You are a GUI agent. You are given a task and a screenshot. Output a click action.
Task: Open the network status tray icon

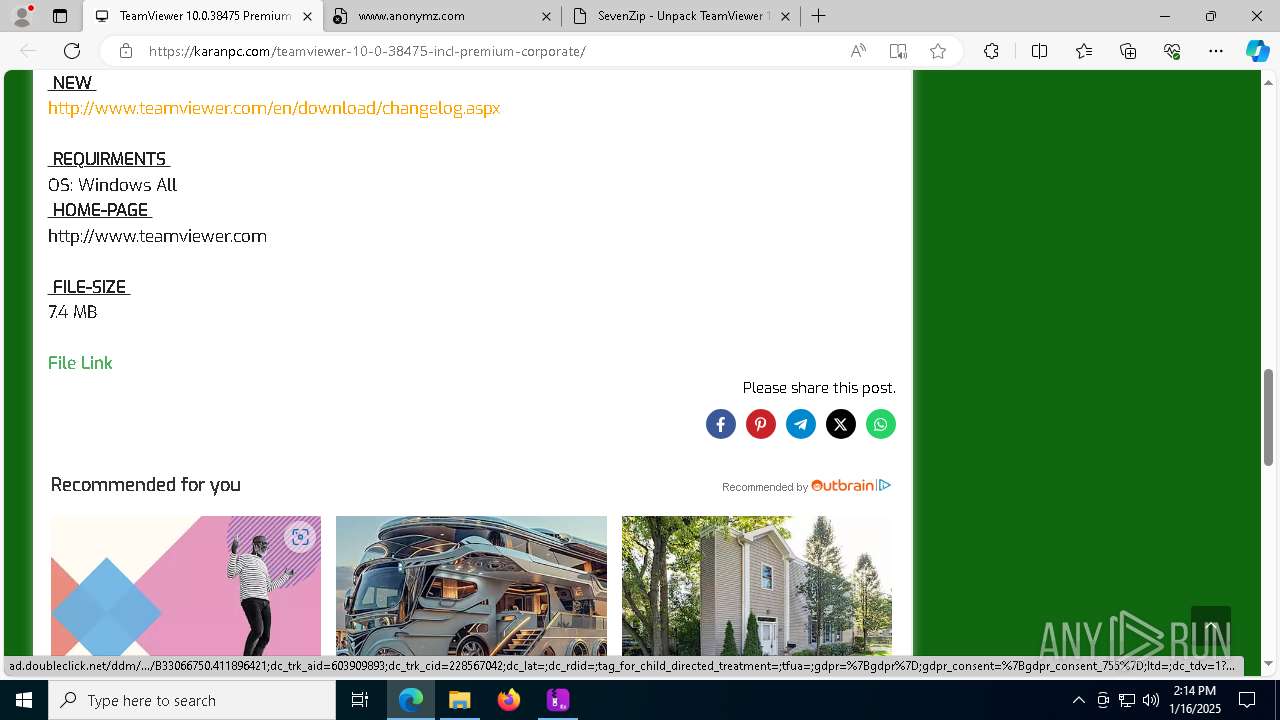(1127, 700)
